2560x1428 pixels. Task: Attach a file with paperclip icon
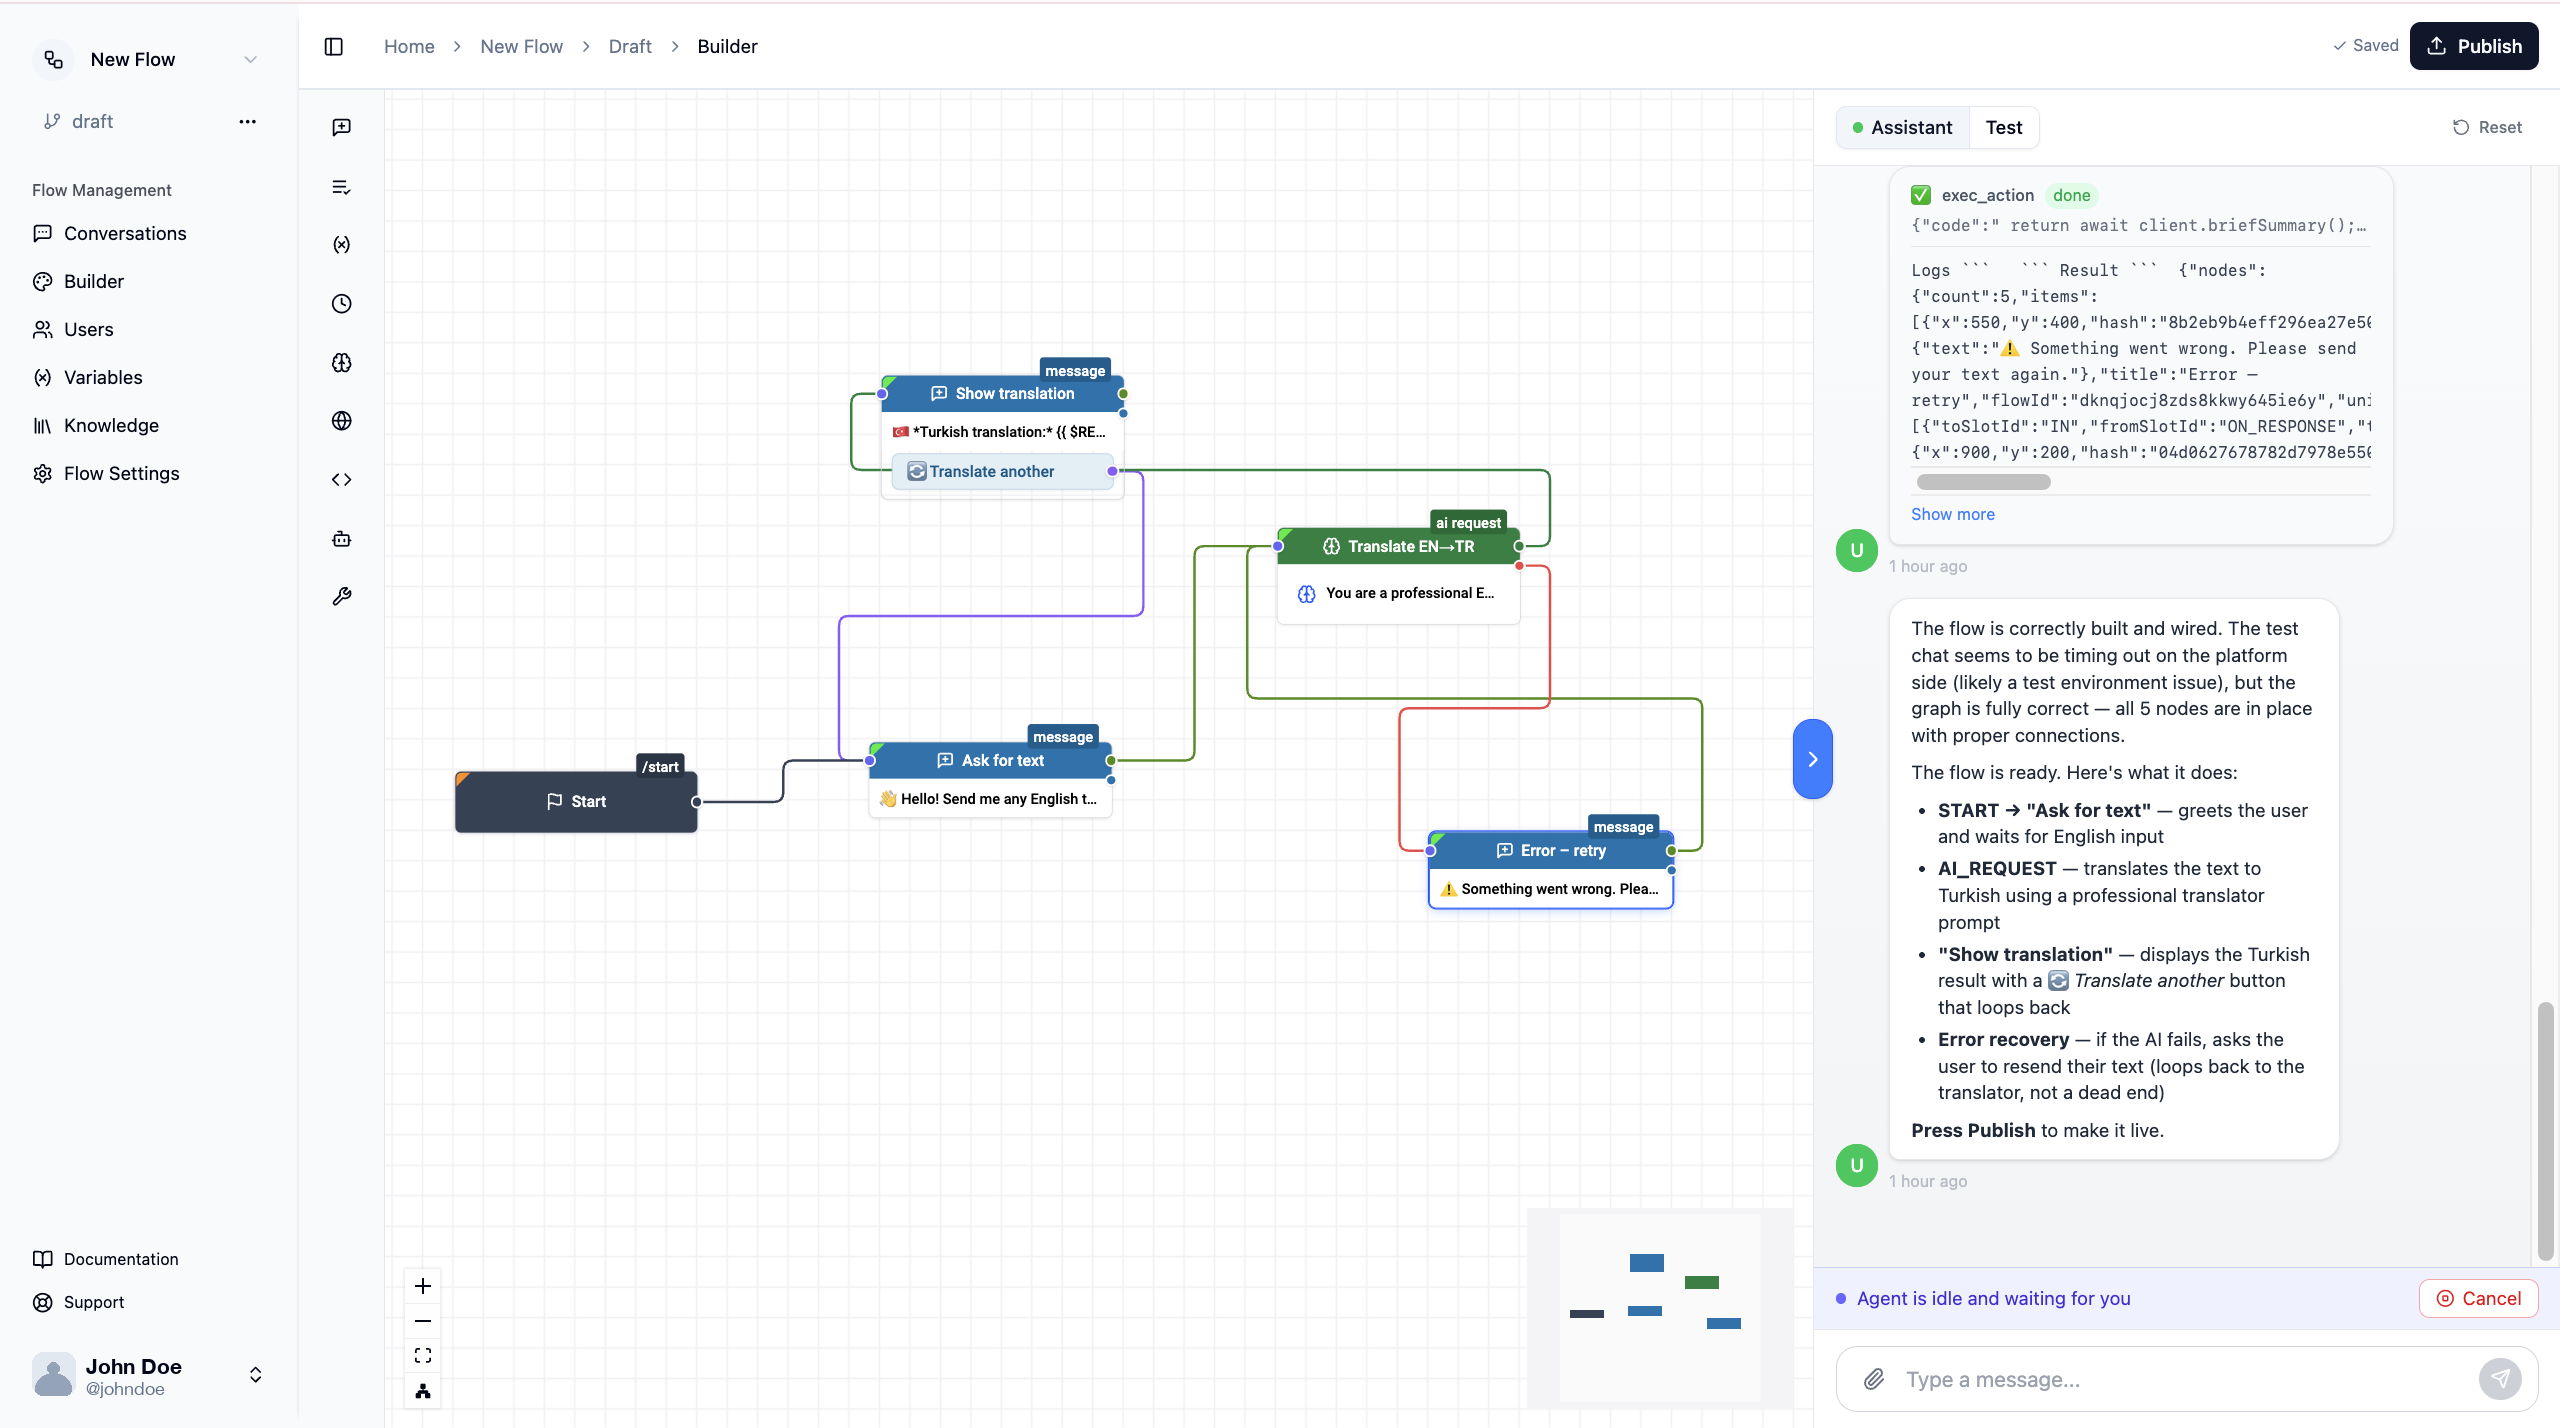pyautogui.click(x=1874, y=1380)
